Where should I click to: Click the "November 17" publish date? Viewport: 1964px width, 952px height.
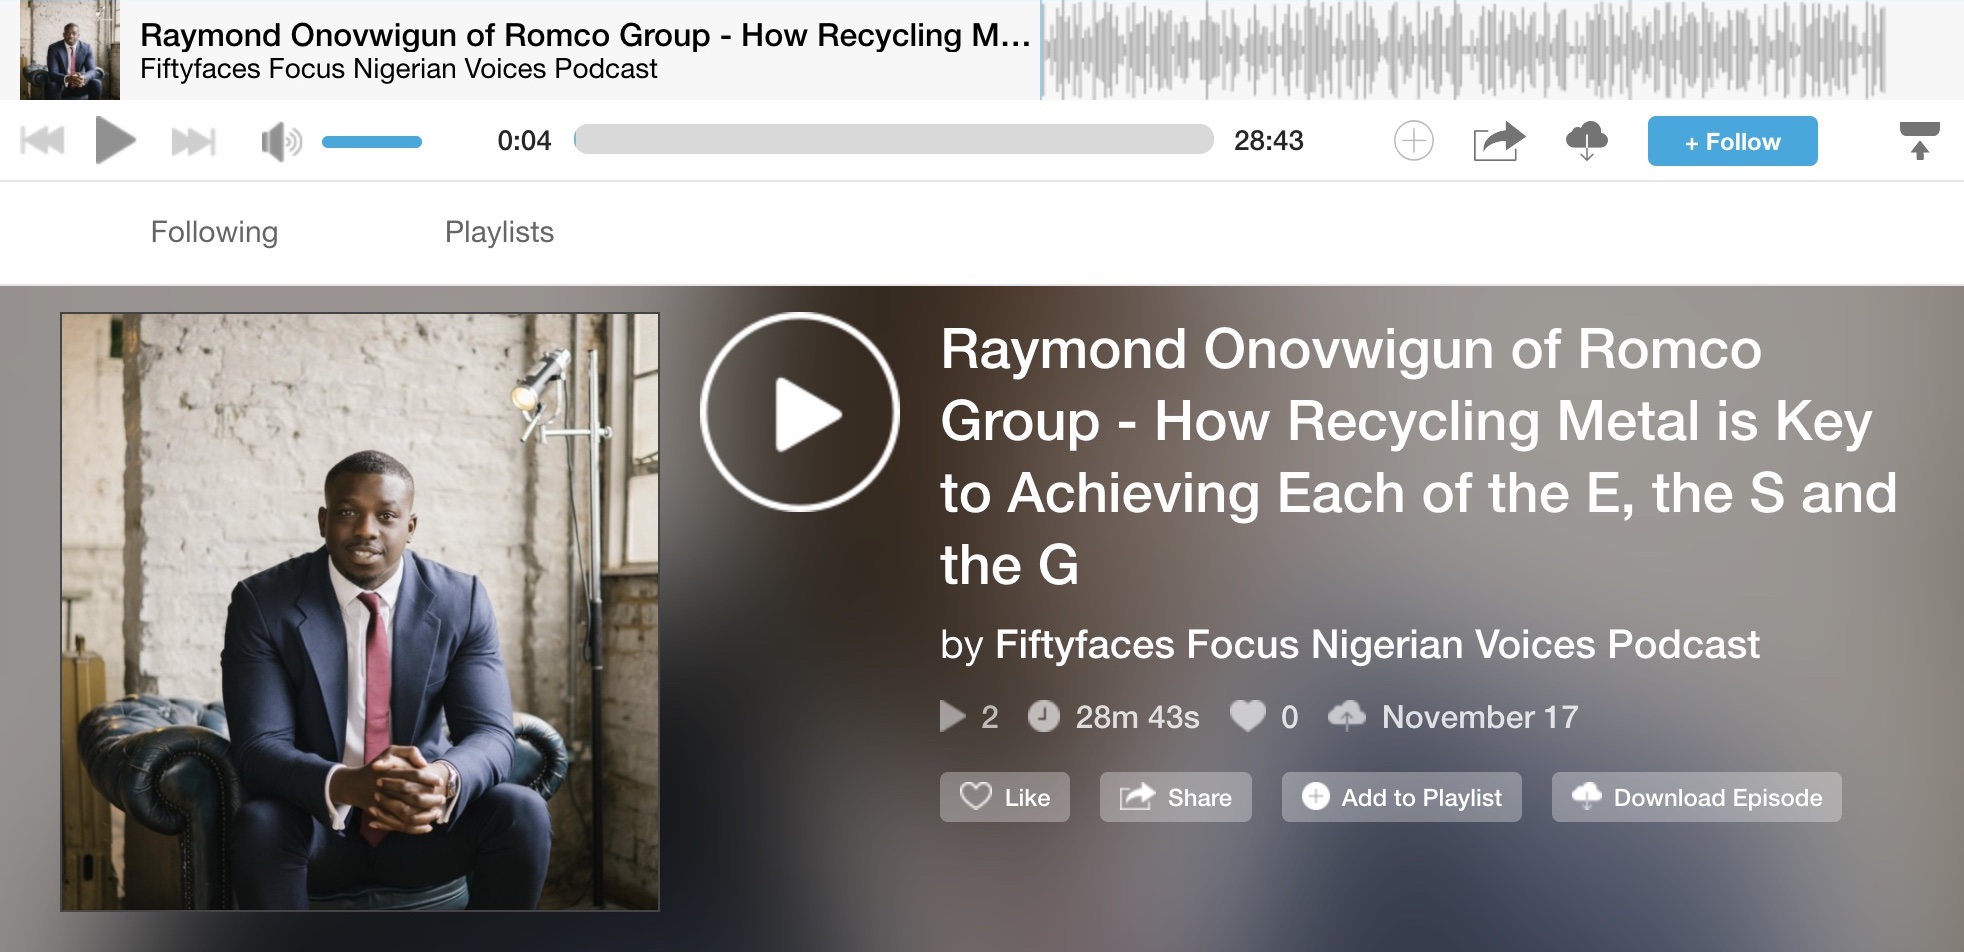(x=1480, y=717)
